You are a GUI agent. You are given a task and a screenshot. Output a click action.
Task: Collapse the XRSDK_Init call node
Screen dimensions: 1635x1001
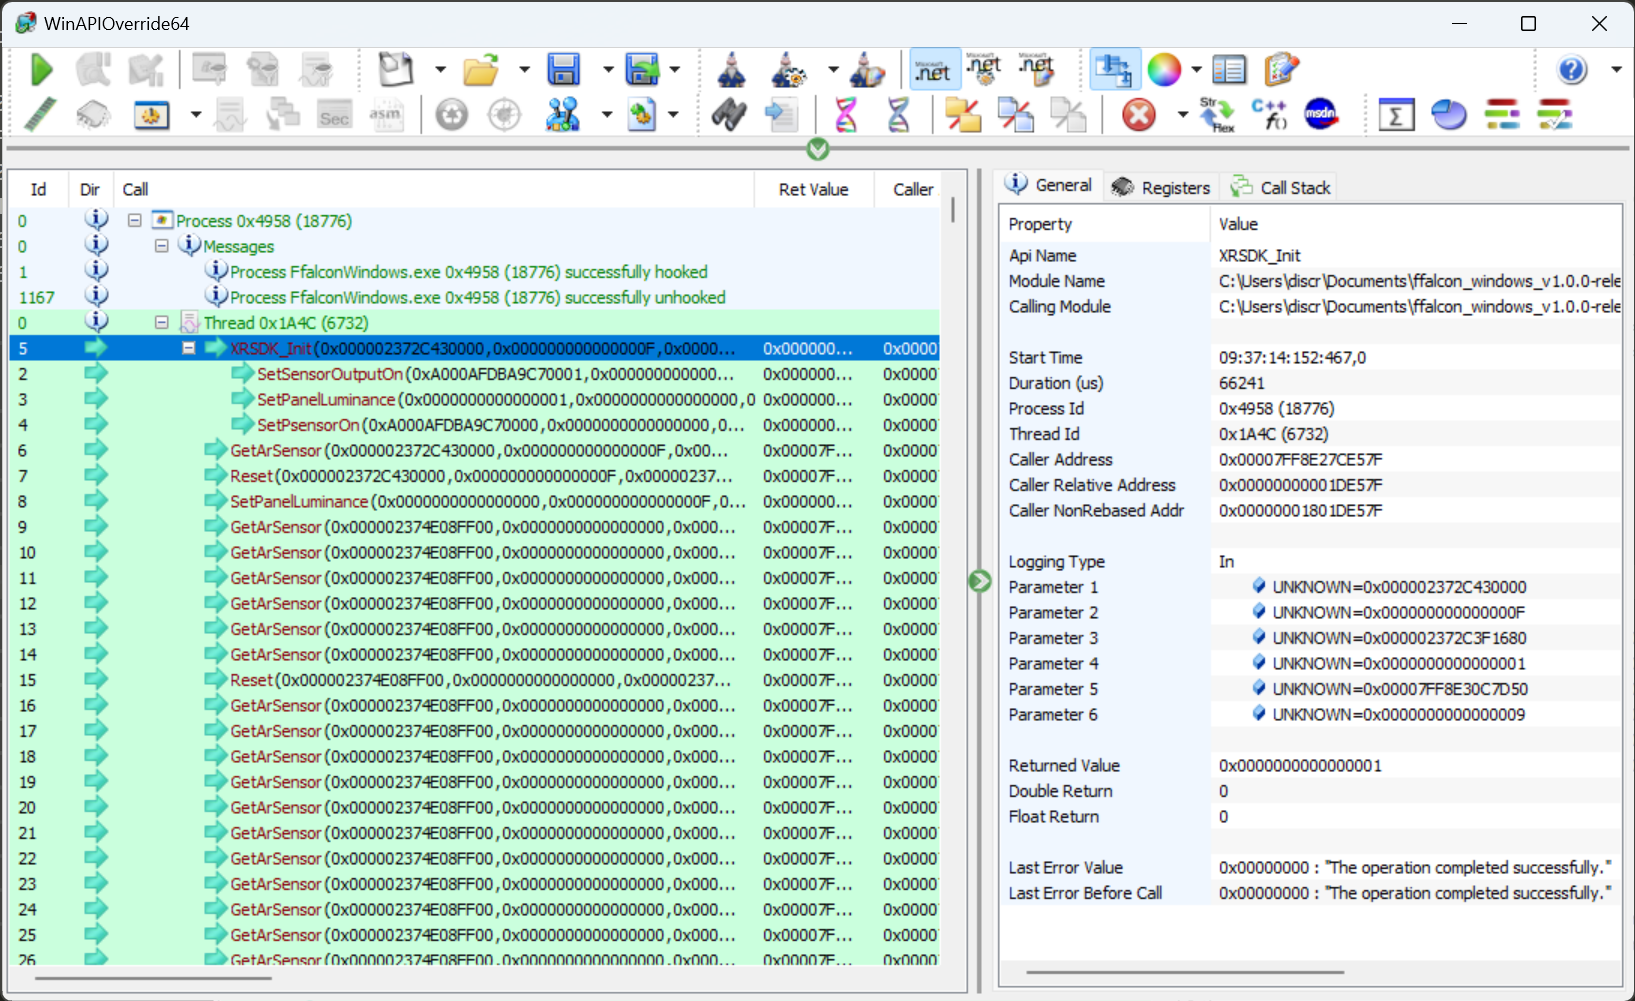pyautogui.click(x=188, y=348)
